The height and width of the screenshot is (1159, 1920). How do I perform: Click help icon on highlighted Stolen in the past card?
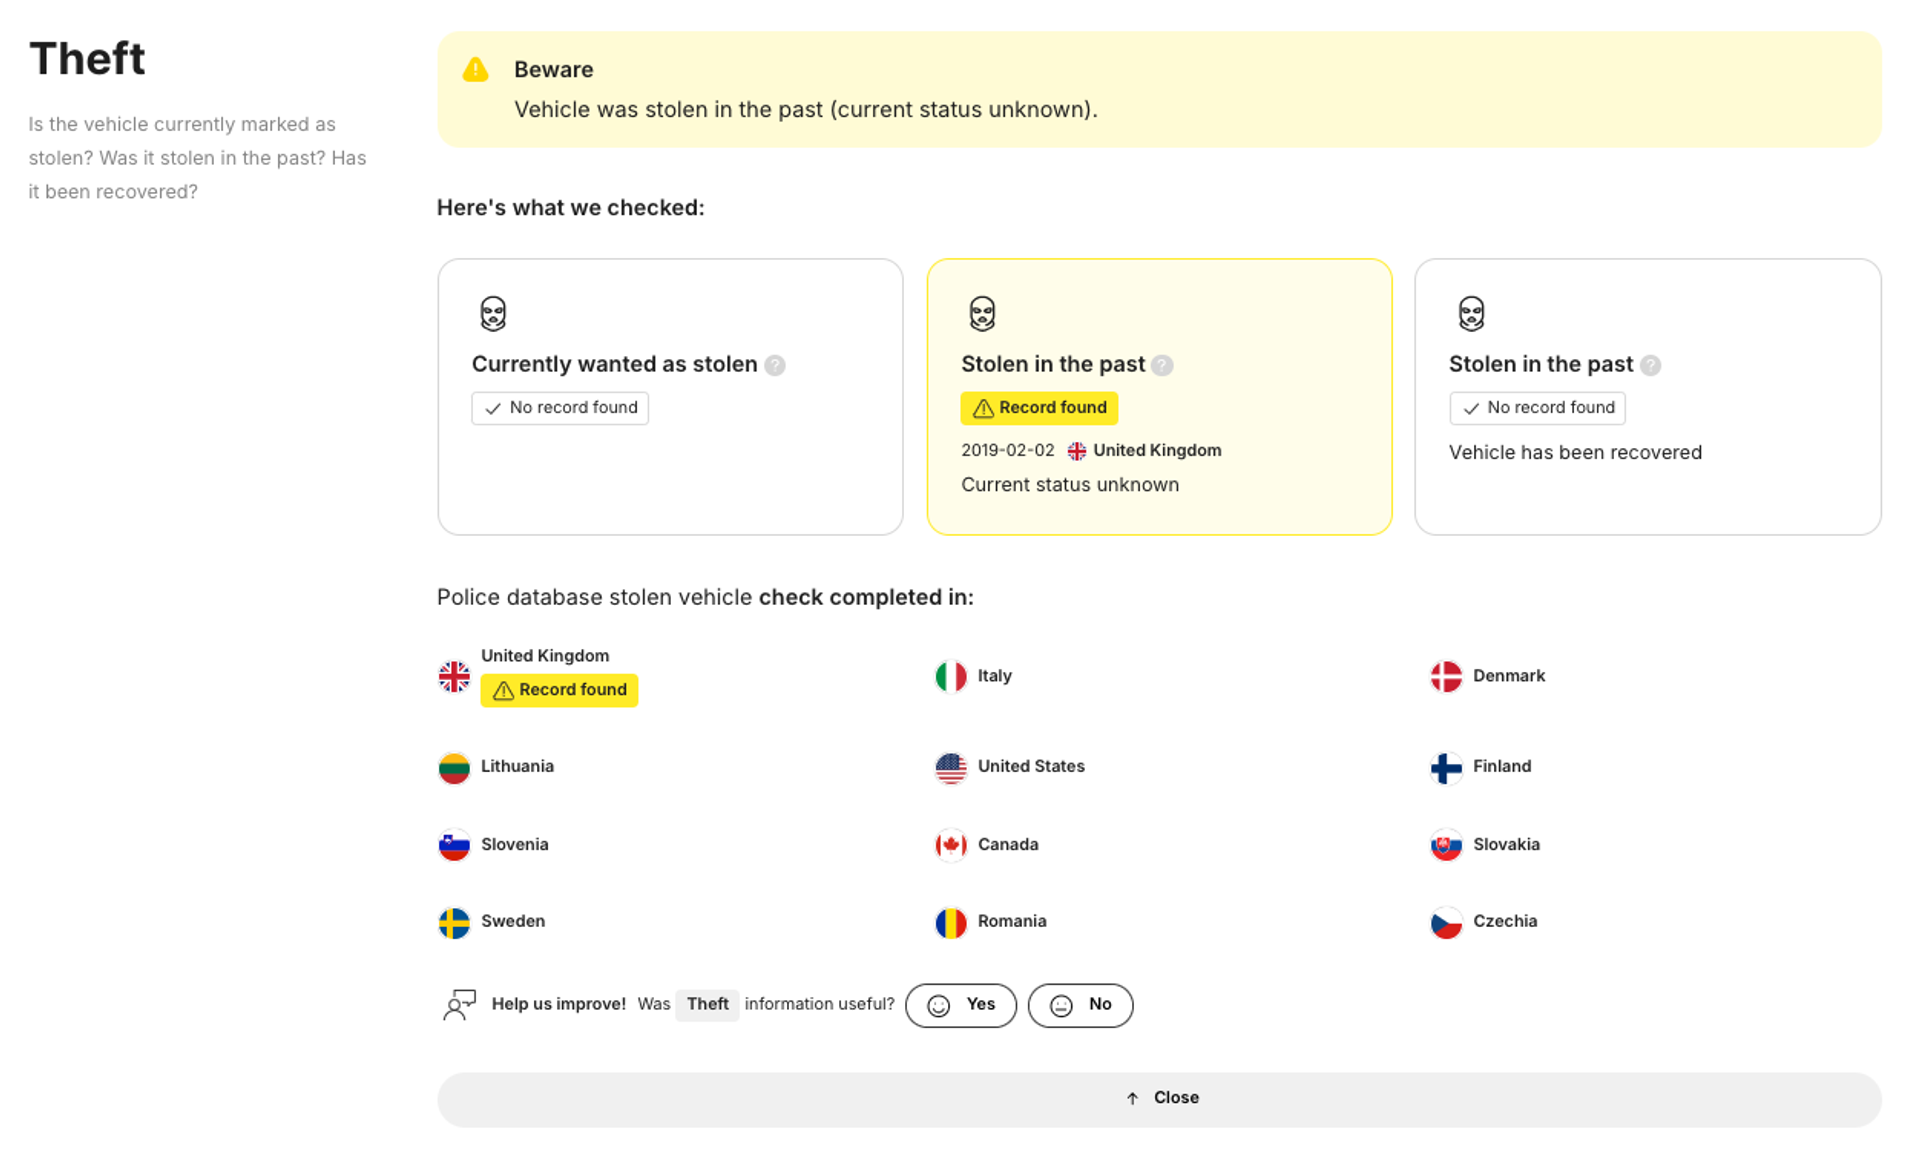[x=1162, y=365]
